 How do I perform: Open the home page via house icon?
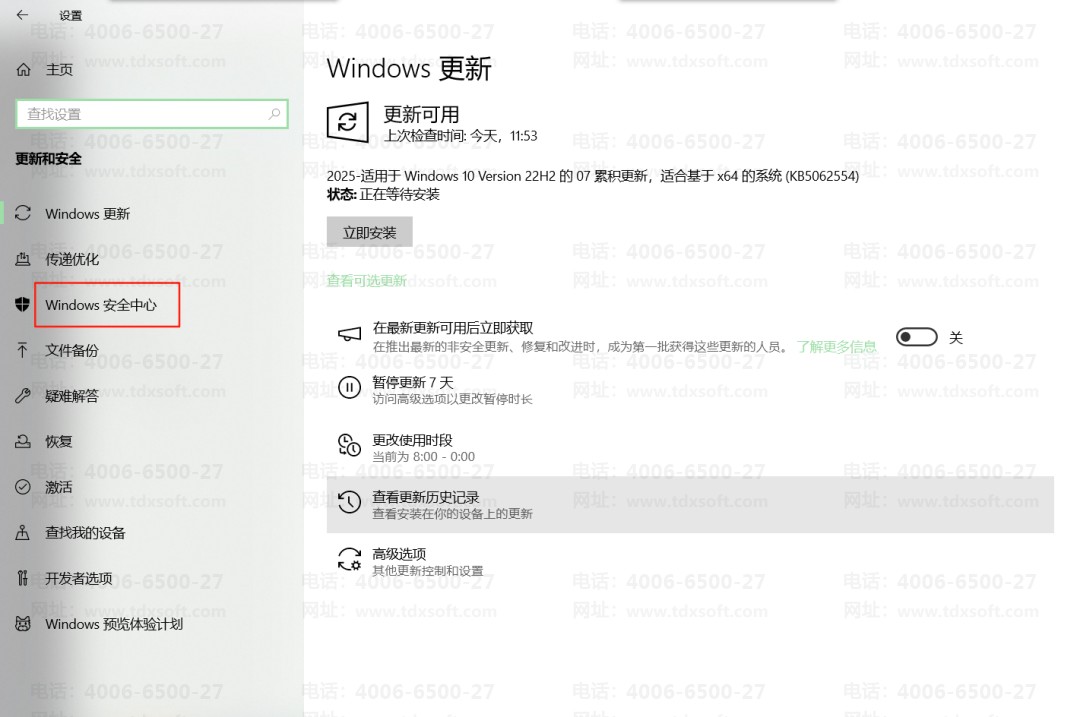pos(23,70)
